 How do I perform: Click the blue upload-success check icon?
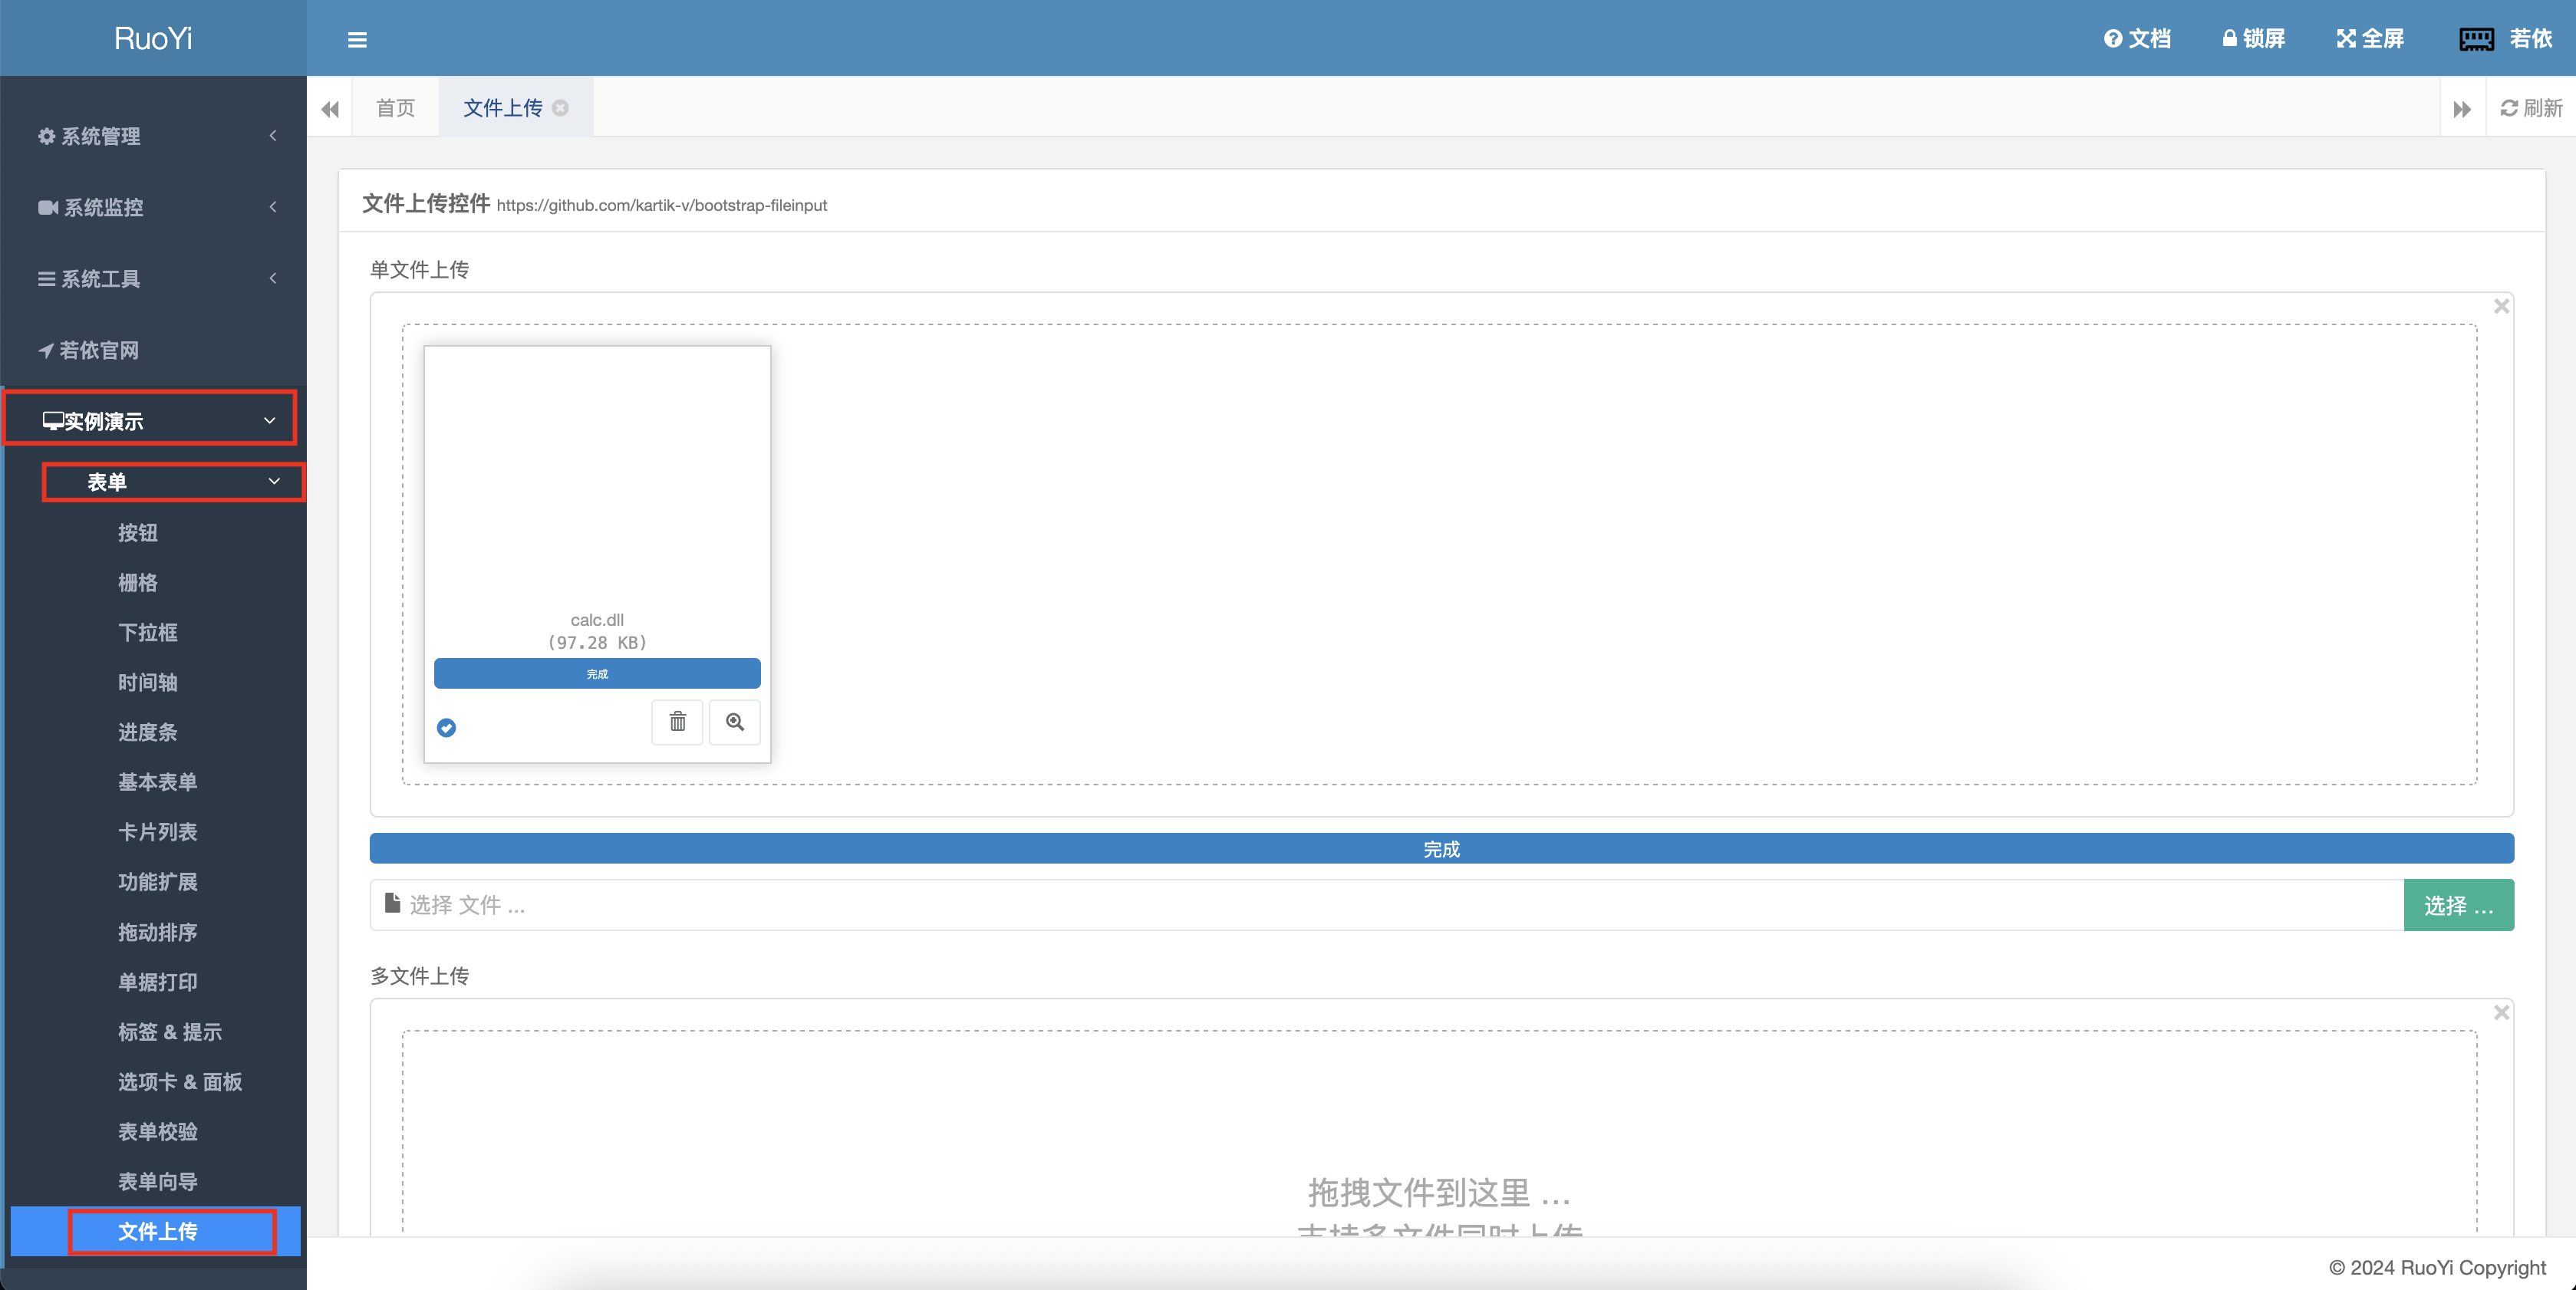[x=447, y=728]
